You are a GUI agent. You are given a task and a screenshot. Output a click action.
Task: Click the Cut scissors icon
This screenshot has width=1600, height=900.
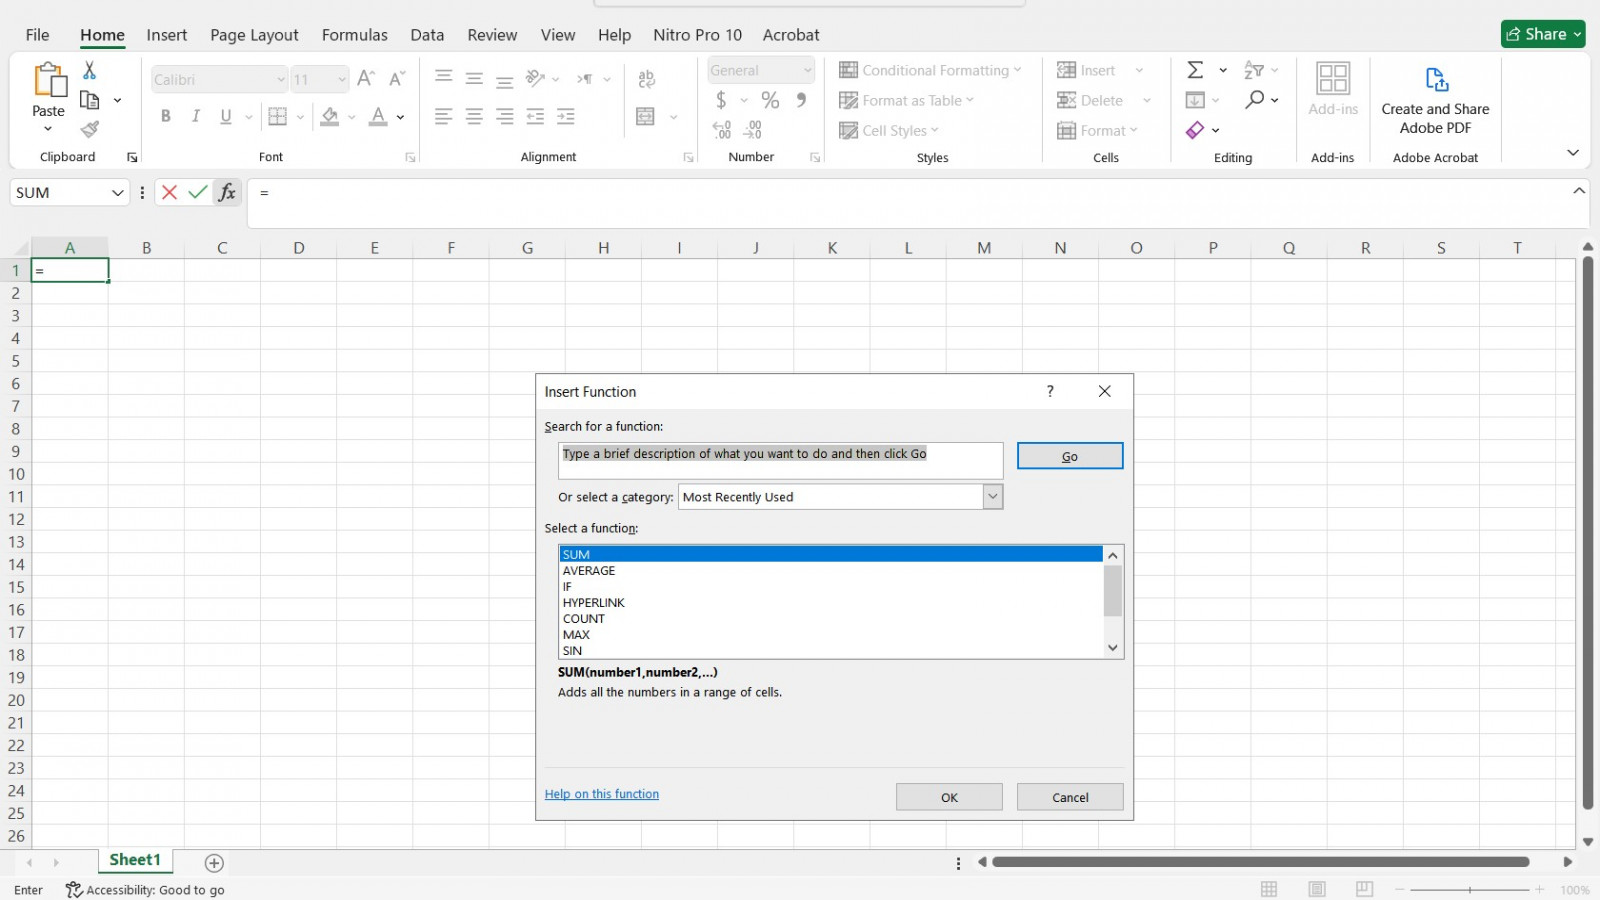coord(89,70)
